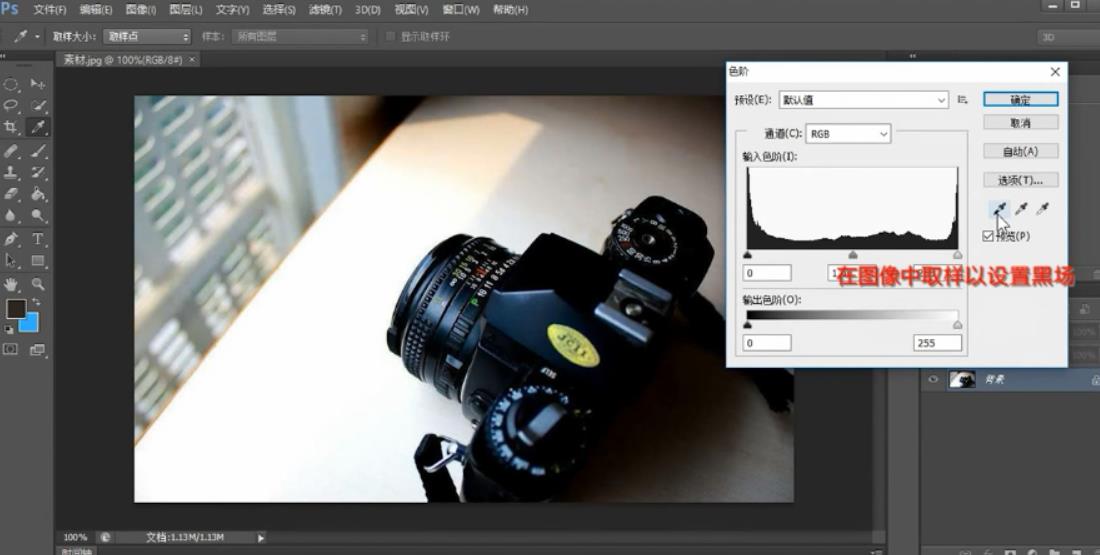Select the Rectangle shape tool
The width and height of the screenshot is (1100, 555).
pyautogui.click(x=38, y=260)
